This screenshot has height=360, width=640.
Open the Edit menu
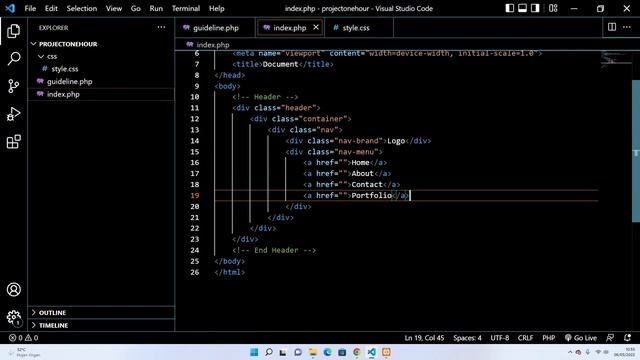(x=51, y=8)
